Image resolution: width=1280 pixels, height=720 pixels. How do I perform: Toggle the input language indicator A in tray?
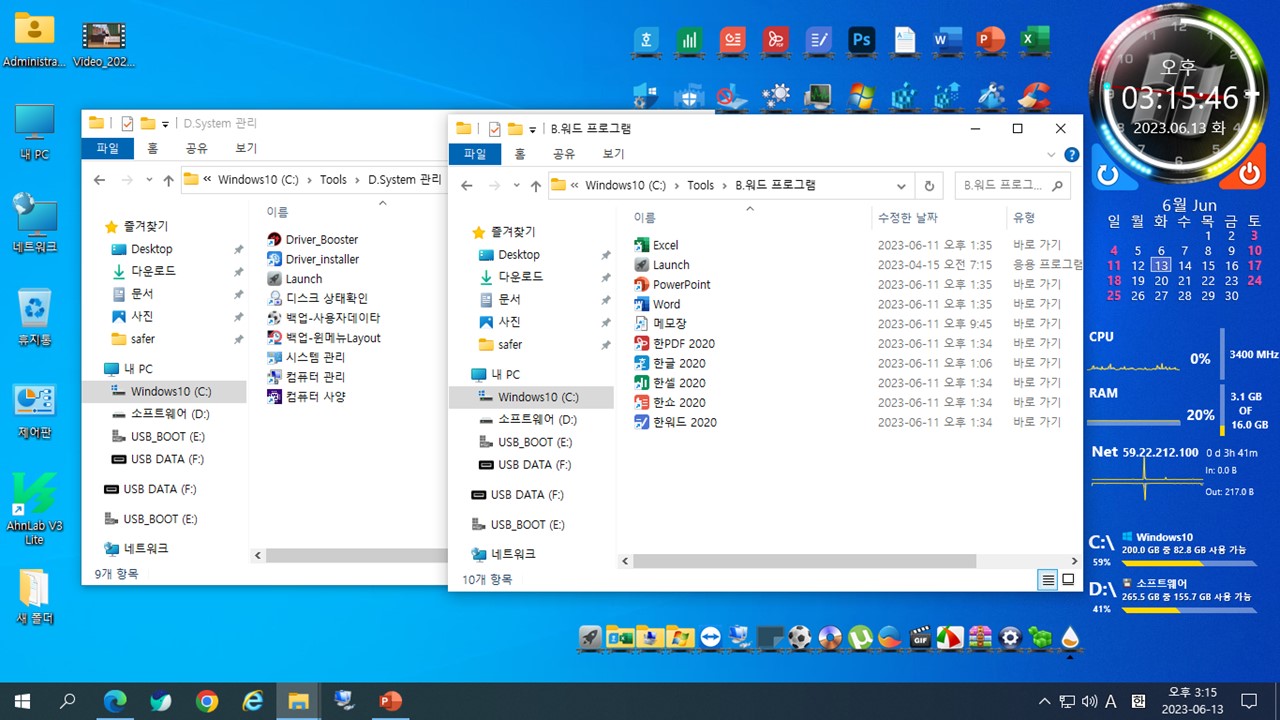[x=1110, y=701]
